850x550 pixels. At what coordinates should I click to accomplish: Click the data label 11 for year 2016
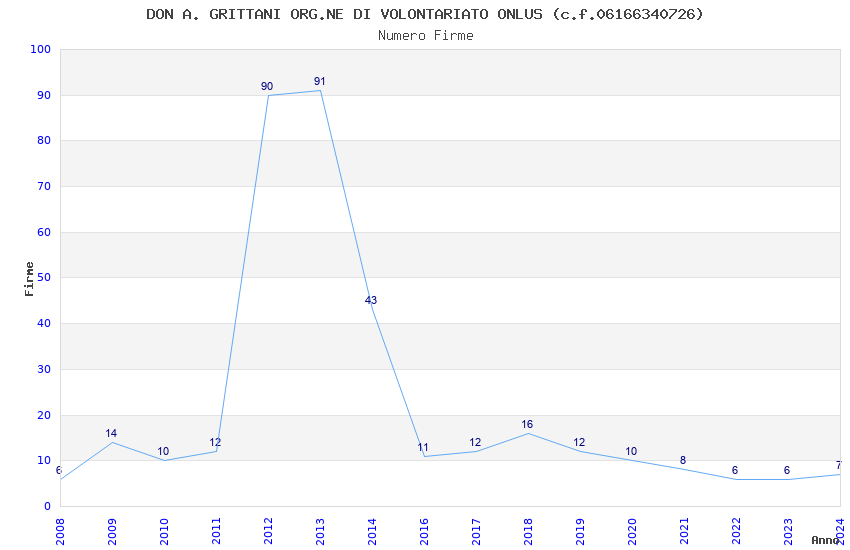point(423,448)
